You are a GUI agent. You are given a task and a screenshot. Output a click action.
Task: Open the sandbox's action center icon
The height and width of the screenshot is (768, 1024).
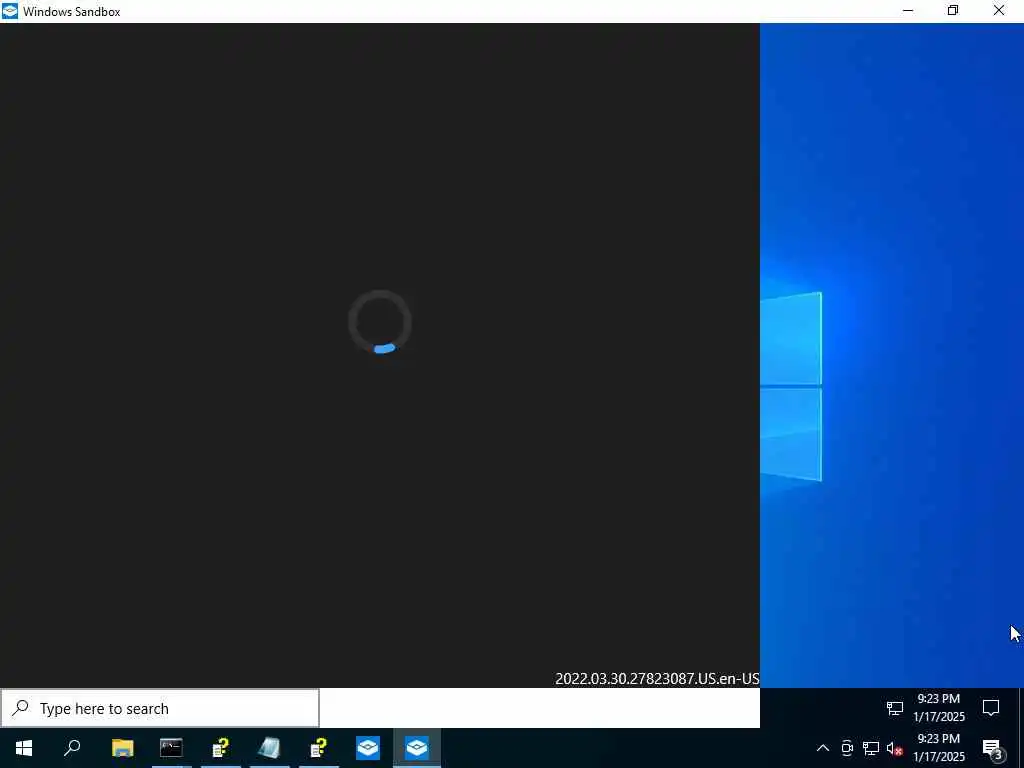tap(991, 708)
